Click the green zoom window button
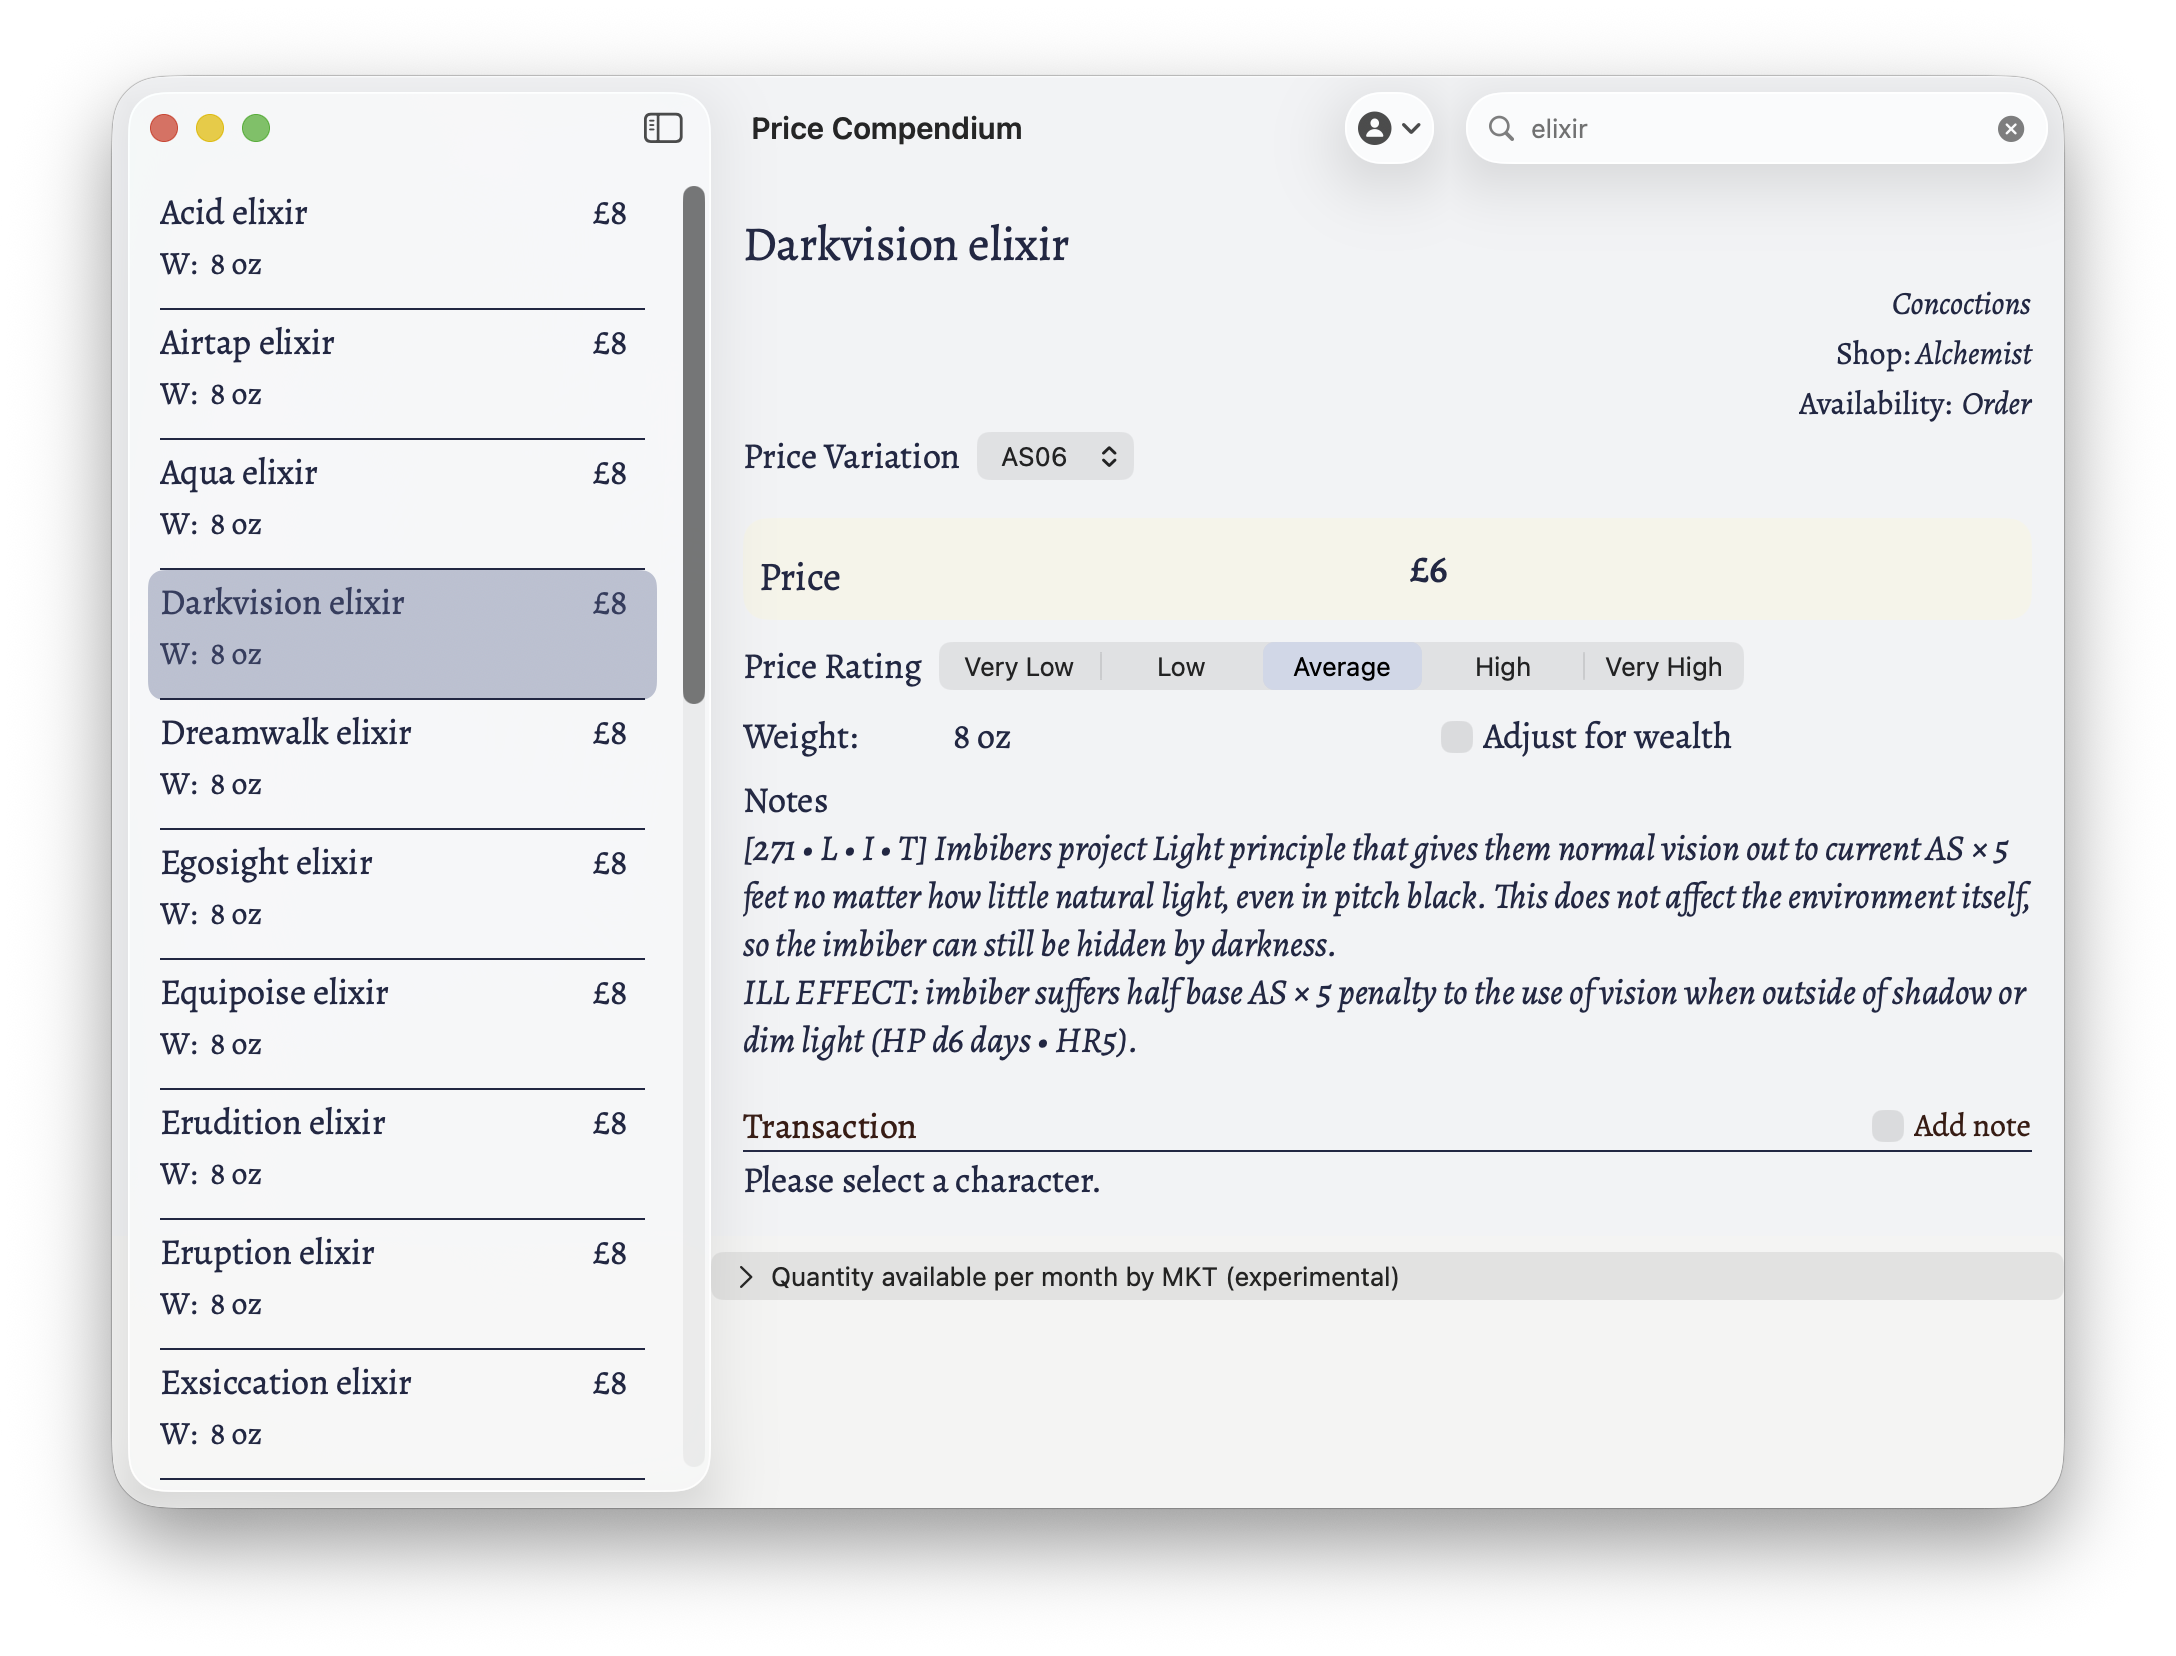 (256, 128)
